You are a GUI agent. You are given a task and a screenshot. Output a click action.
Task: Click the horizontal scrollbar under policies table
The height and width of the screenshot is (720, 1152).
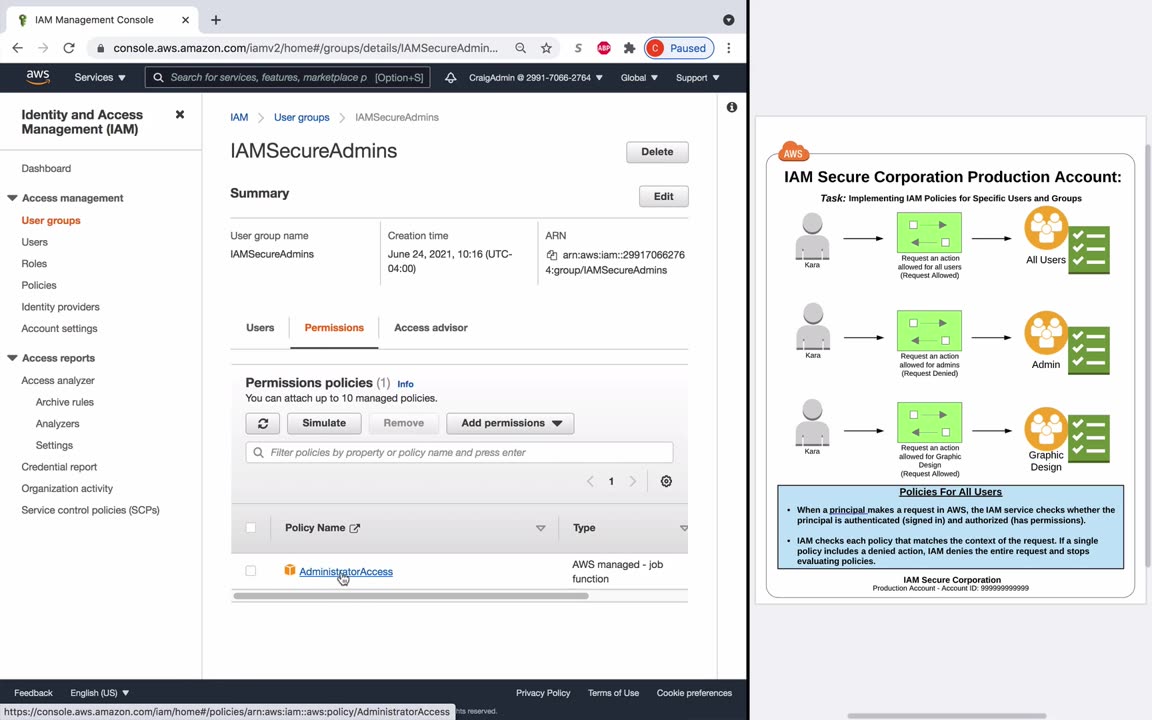point(411,596)
